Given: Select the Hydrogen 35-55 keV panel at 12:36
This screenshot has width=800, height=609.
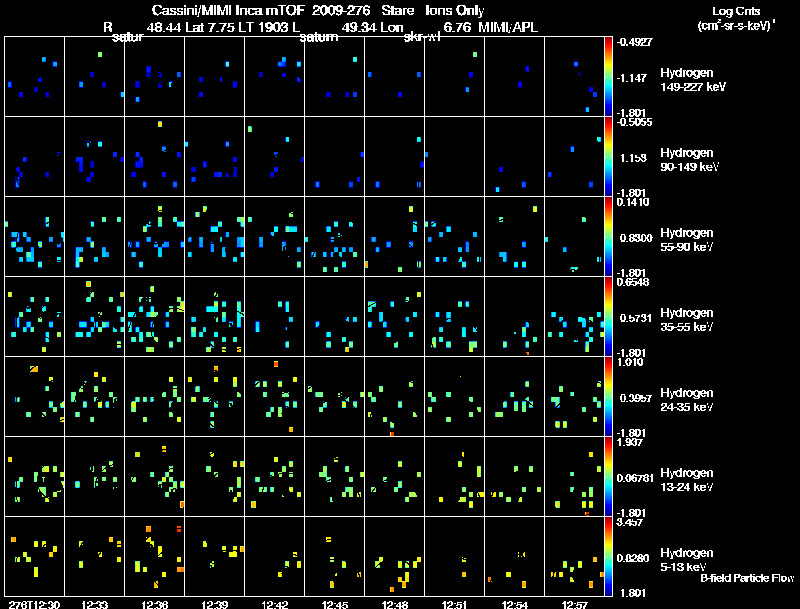Looking at the screenshot, I should click(155, 316).
